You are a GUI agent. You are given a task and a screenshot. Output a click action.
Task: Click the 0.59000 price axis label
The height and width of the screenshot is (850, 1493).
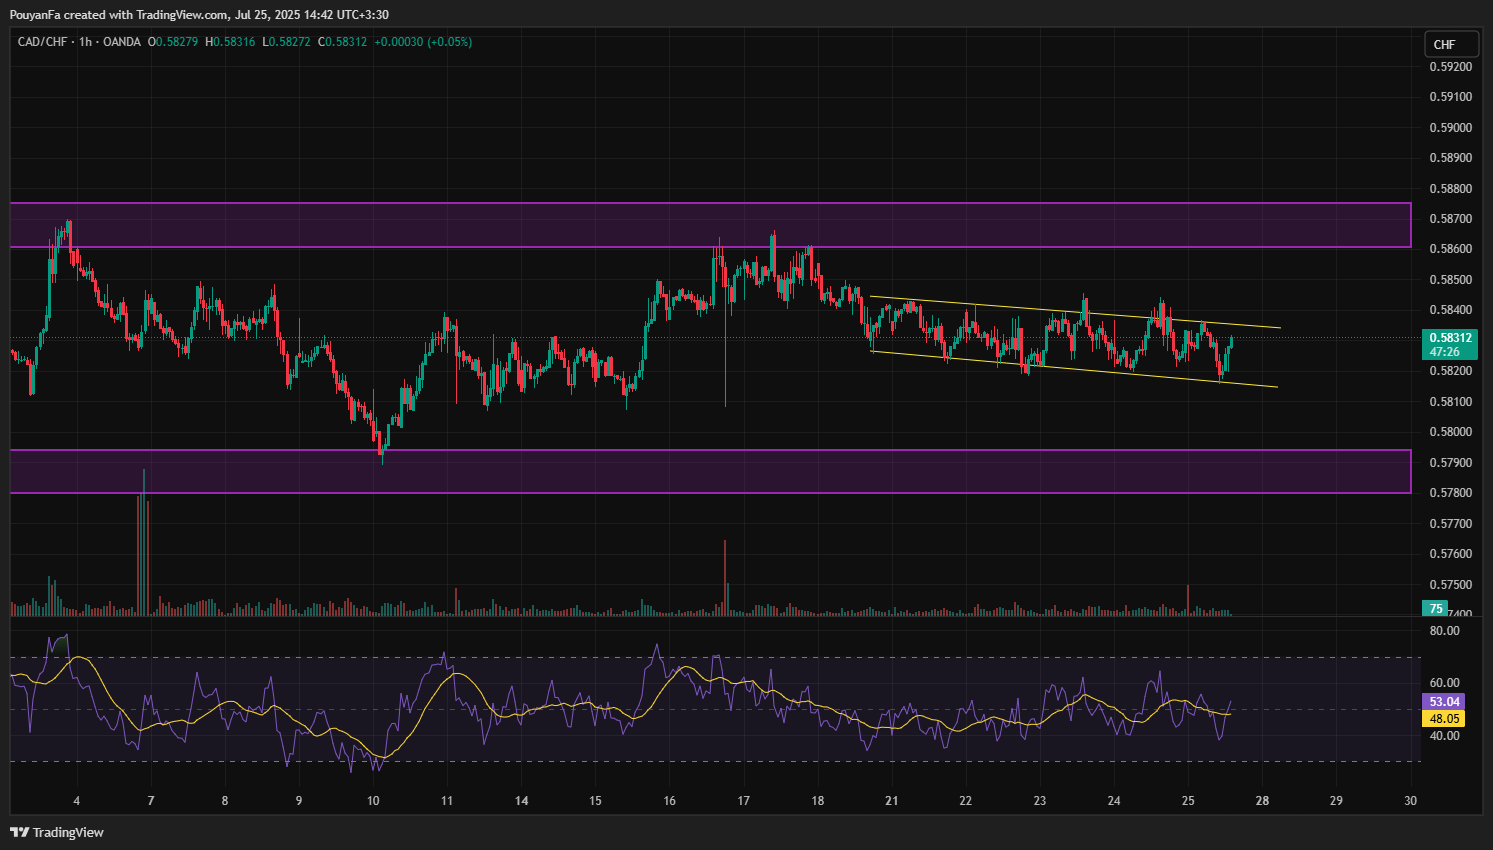point(1450,128)
